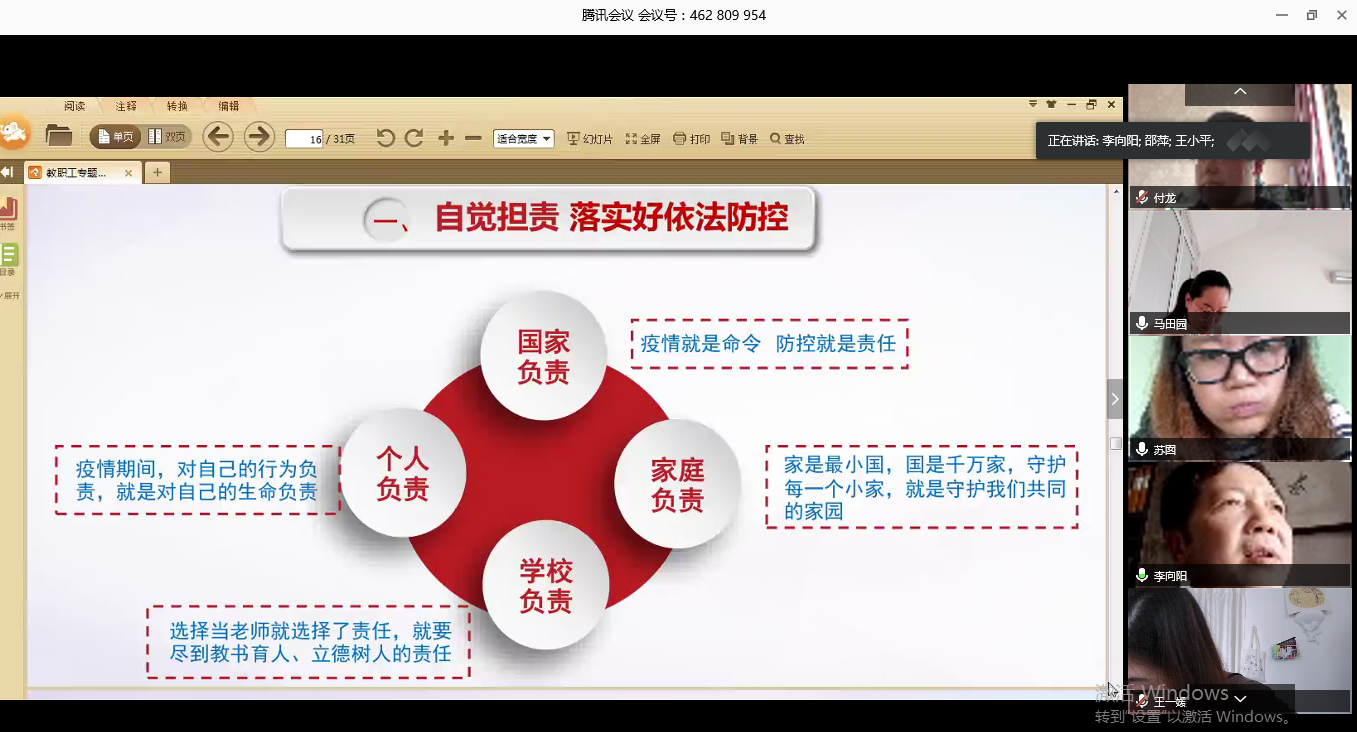This screenshot has width=1357, height=732.
Task: Click the skin (shirt) icon in reader title bar
Action: point(1051,105)
